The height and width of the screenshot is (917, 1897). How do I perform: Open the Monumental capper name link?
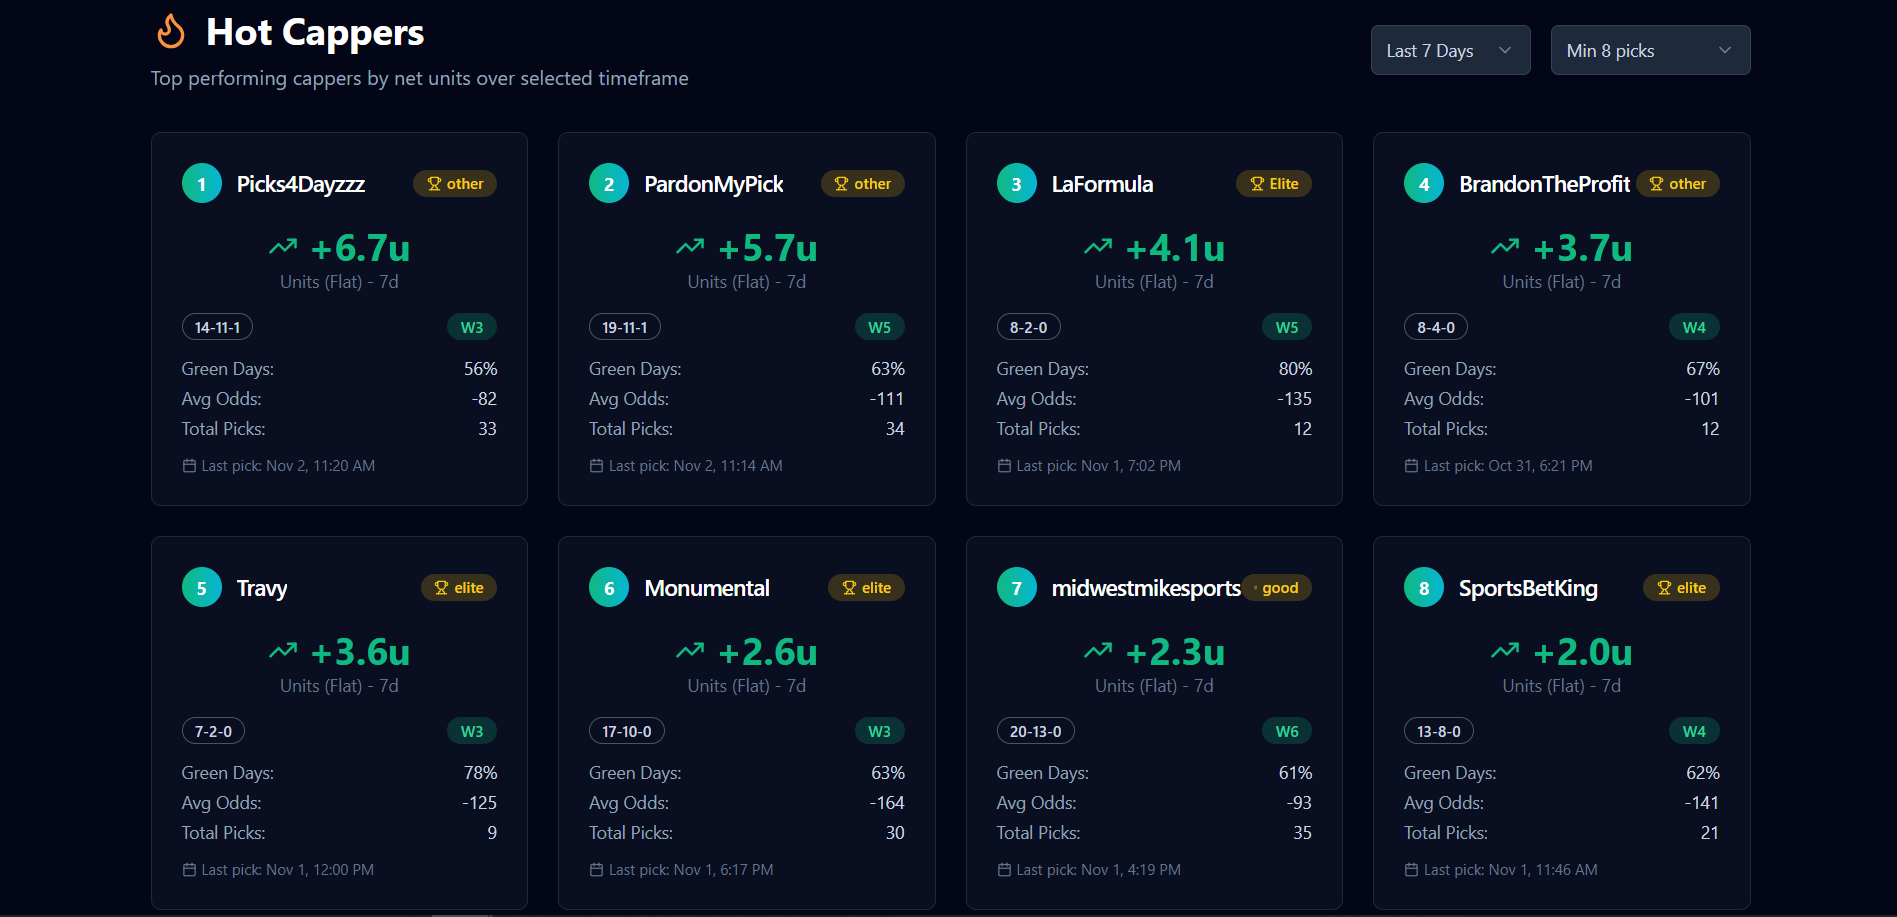pos(707,588)
